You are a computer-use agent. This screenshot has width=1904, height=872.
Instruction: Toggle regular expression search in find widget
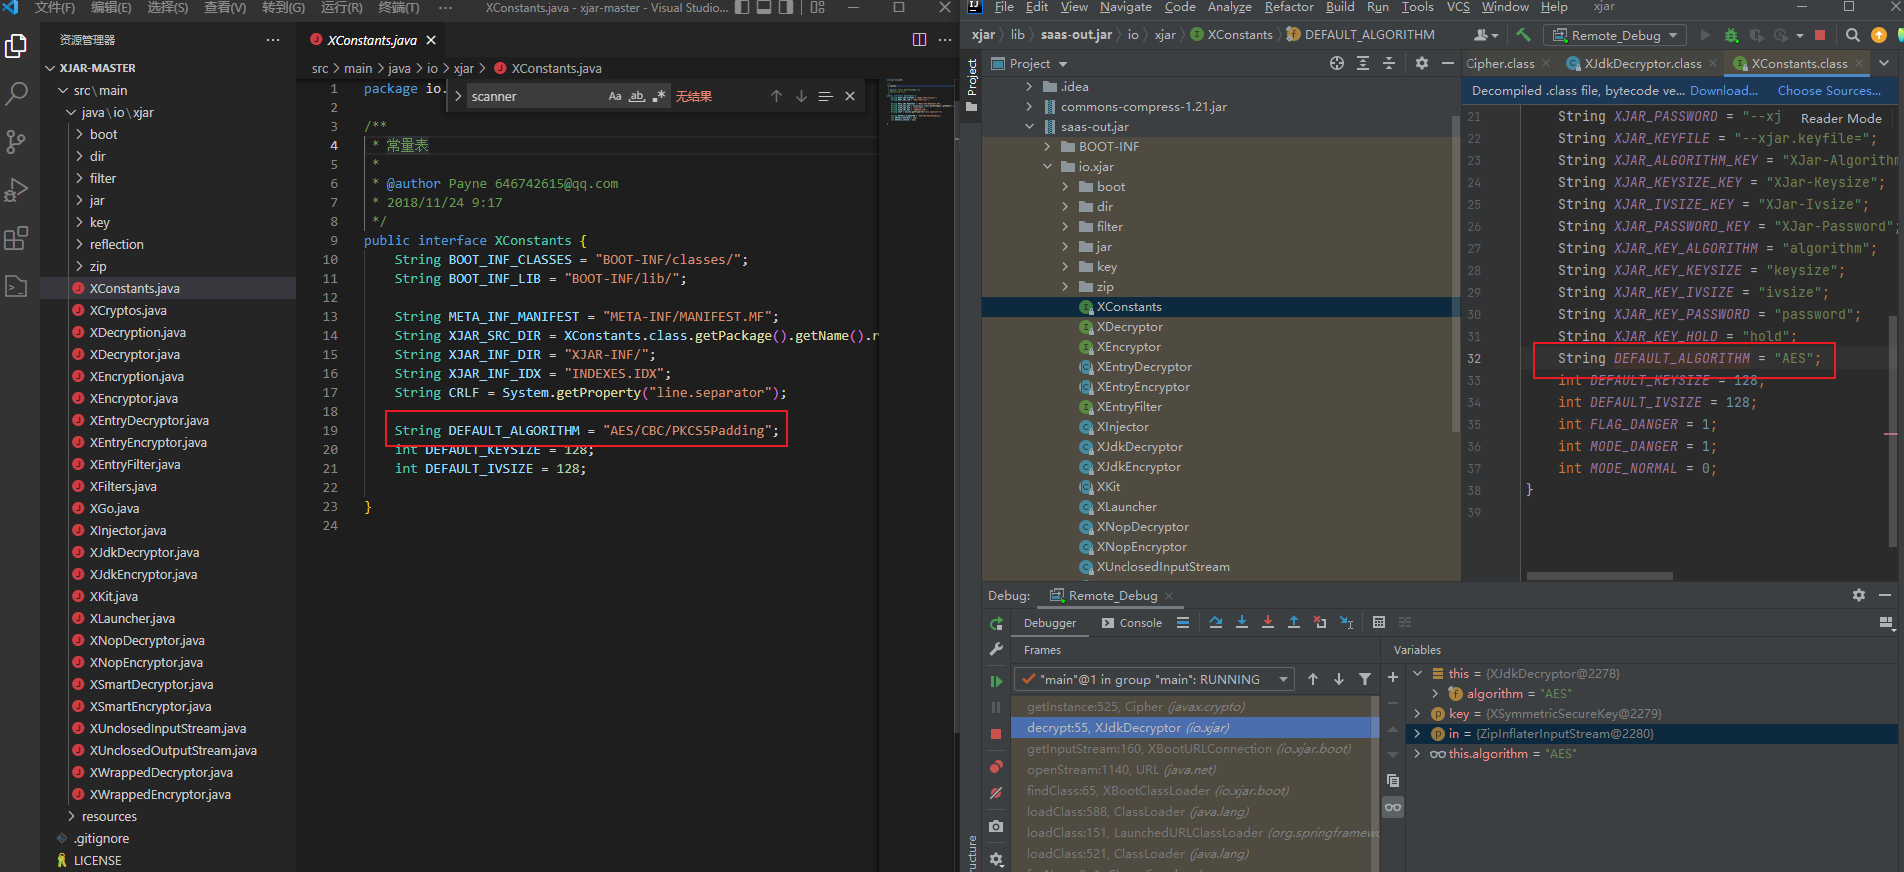(659, 96)
